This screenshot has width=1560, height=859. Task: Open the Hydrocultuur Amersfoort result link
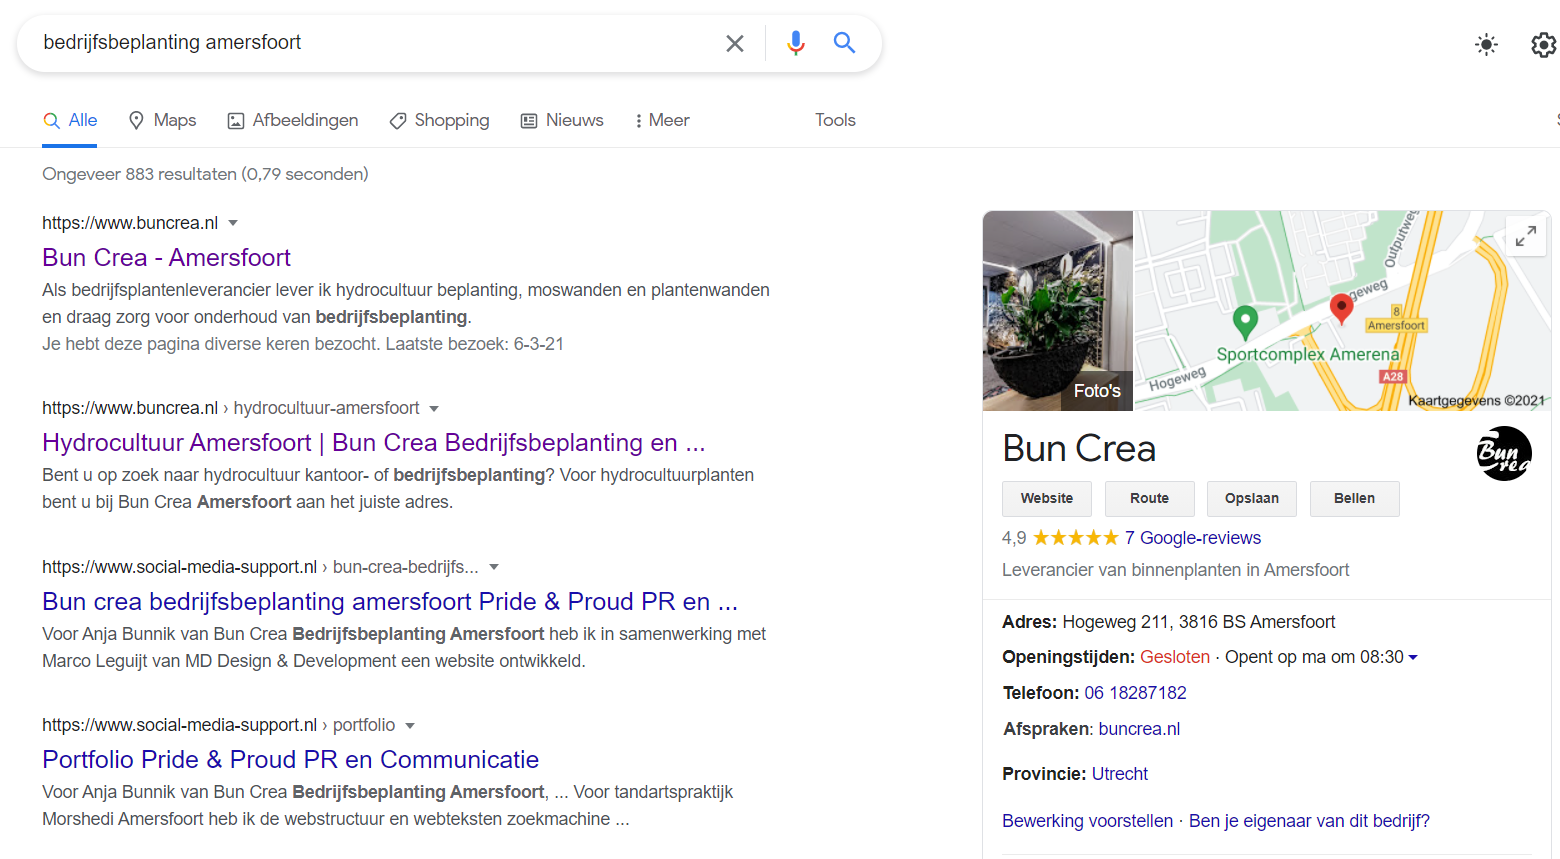pos(374,443)
